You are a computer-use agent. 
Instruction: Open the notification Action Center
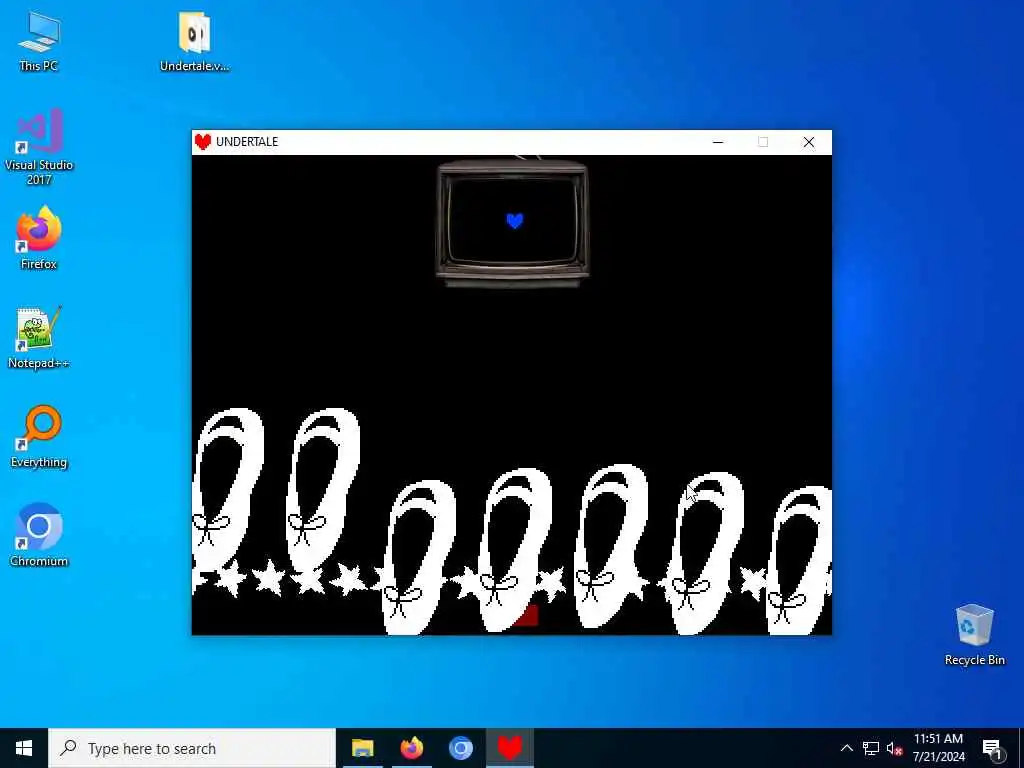coord(993,748)
